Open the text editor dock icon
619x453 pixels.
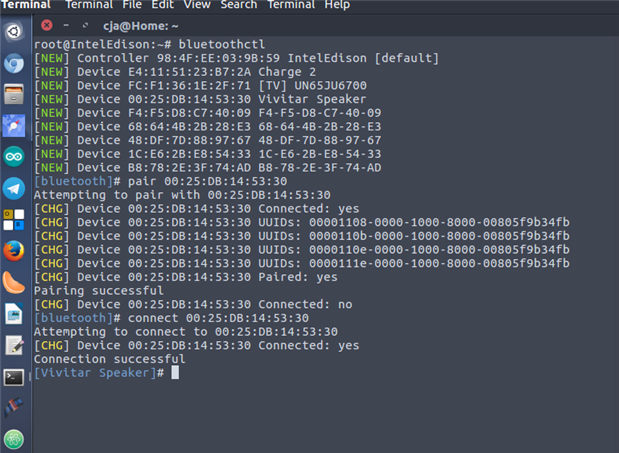(14, 345)
